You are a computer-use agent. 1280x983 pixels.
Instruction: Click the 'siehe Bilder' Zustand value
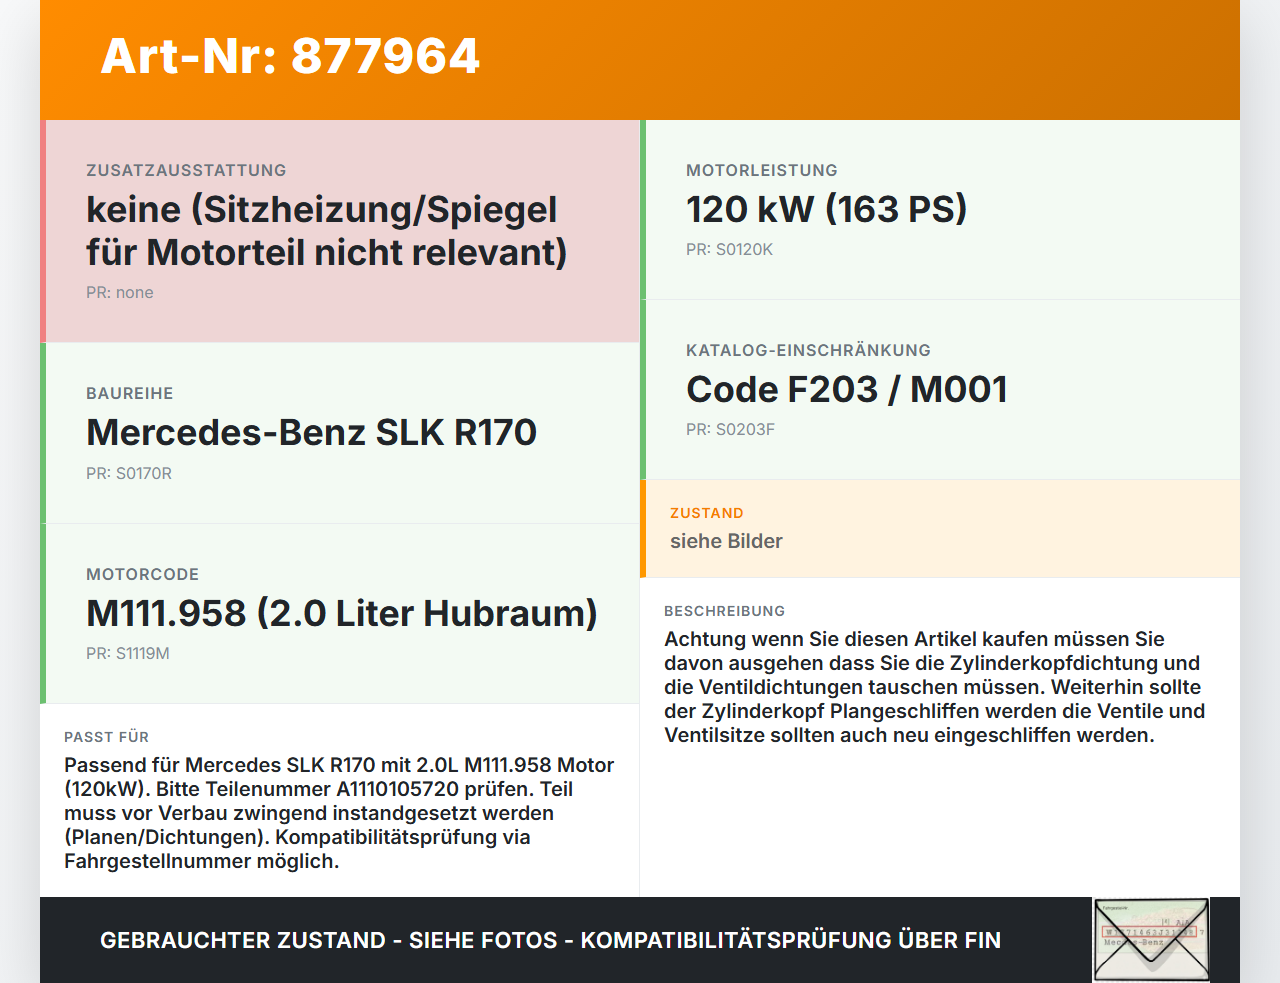point(726,541)
